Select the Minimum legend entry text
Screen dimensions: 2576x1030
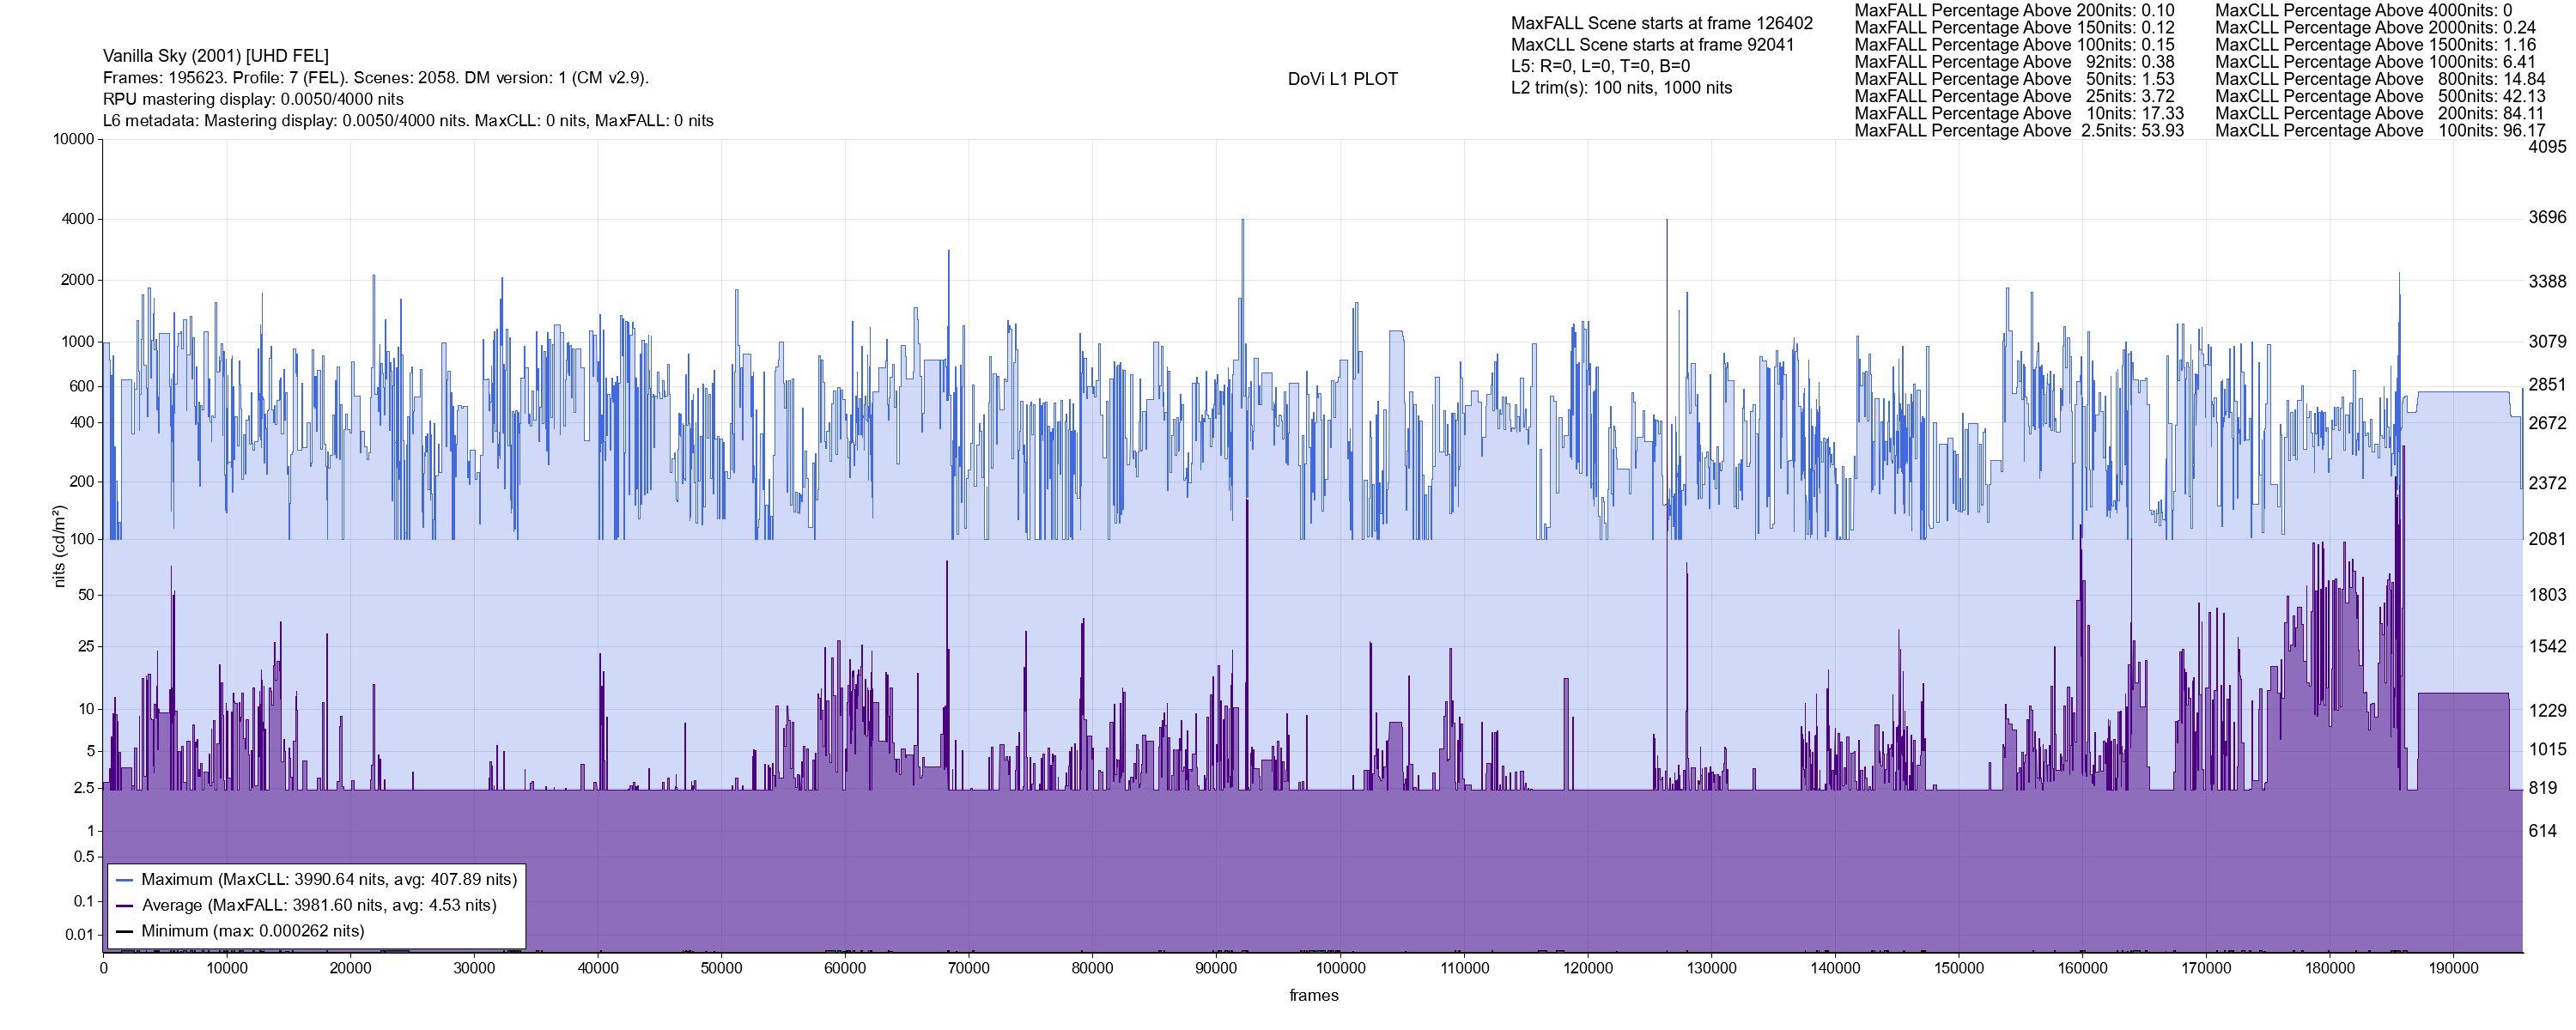tap(253, 931)
